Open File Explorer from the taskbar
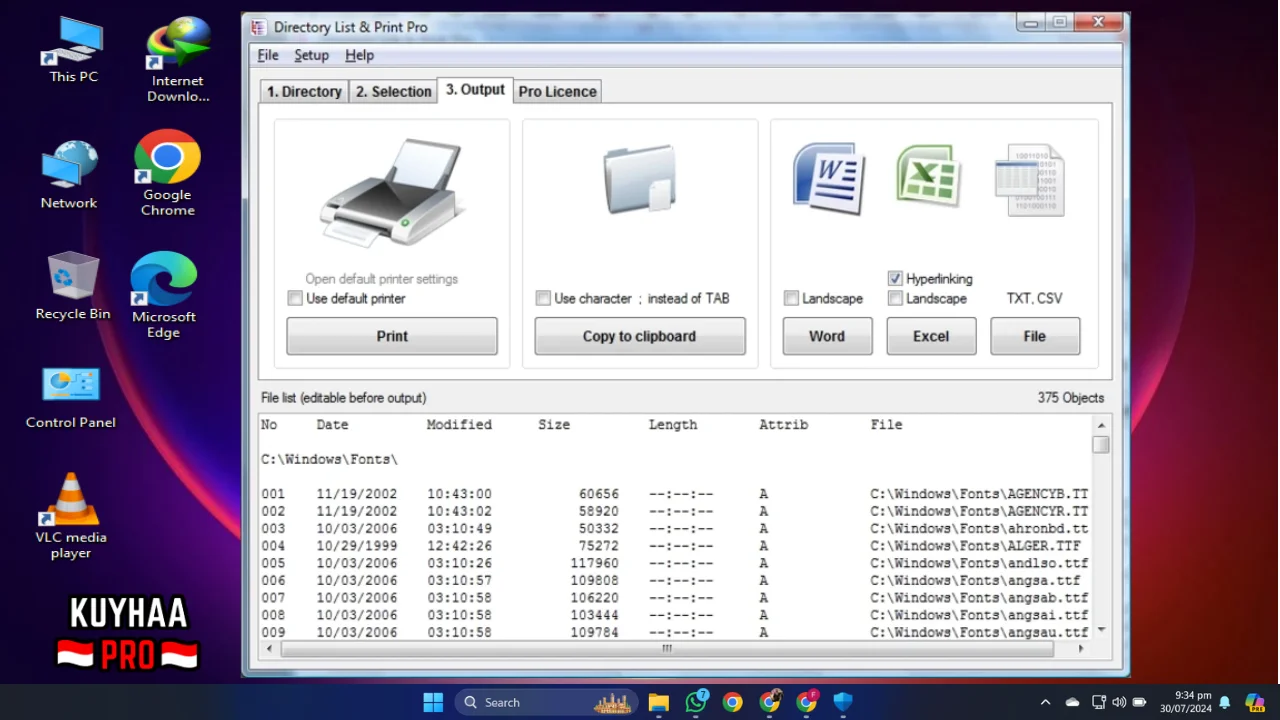The width and height of the screenshot is (1280, 720). (658, 702)
